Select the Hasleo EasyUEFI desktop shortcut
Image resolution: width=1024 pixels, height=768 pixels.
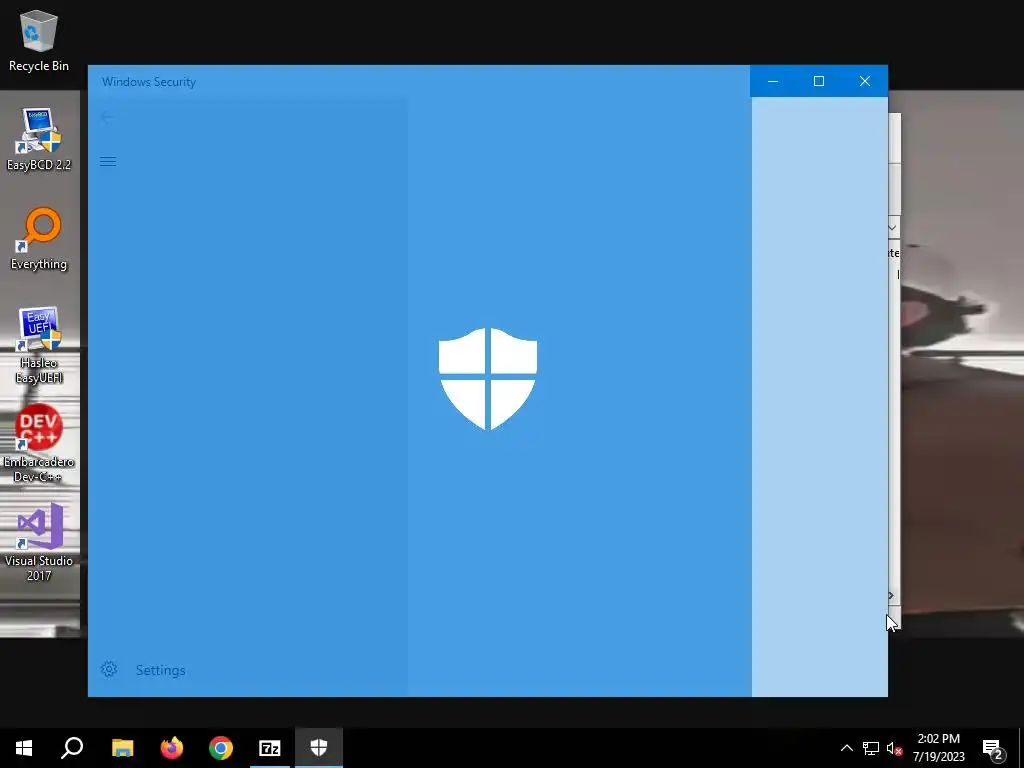click(x=39, y=345)
